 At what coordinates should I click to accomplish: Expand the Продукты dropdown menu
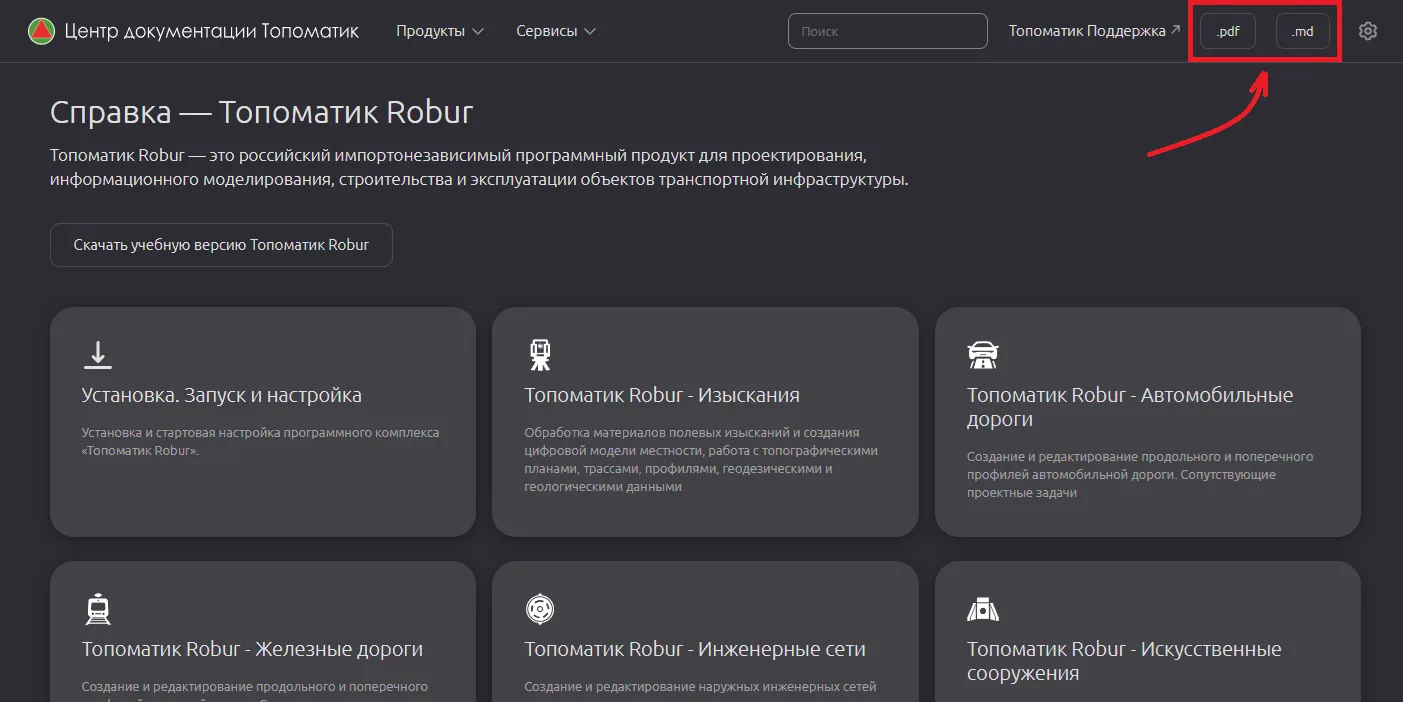[x=440, y=31]
